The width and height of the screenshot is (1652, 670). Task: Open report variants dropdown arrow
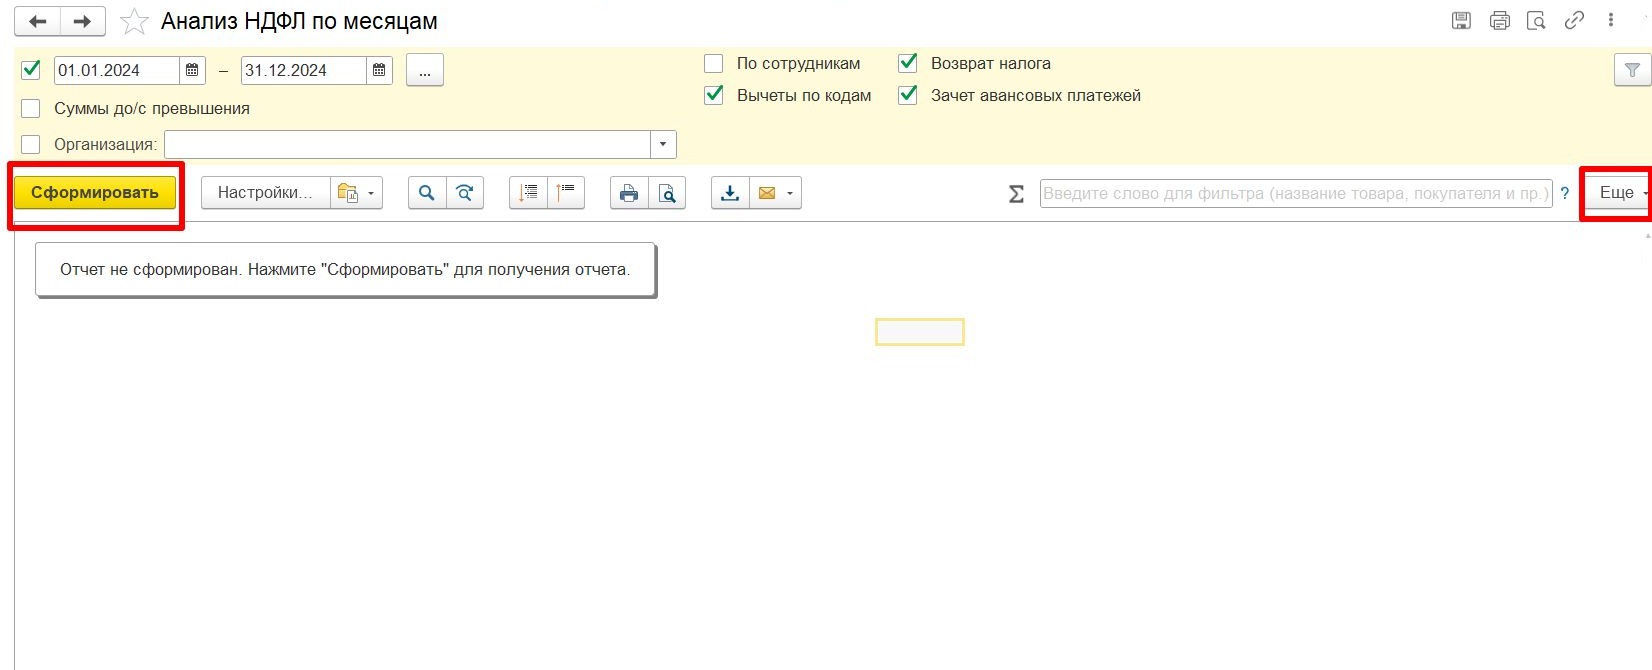[371, 193]
